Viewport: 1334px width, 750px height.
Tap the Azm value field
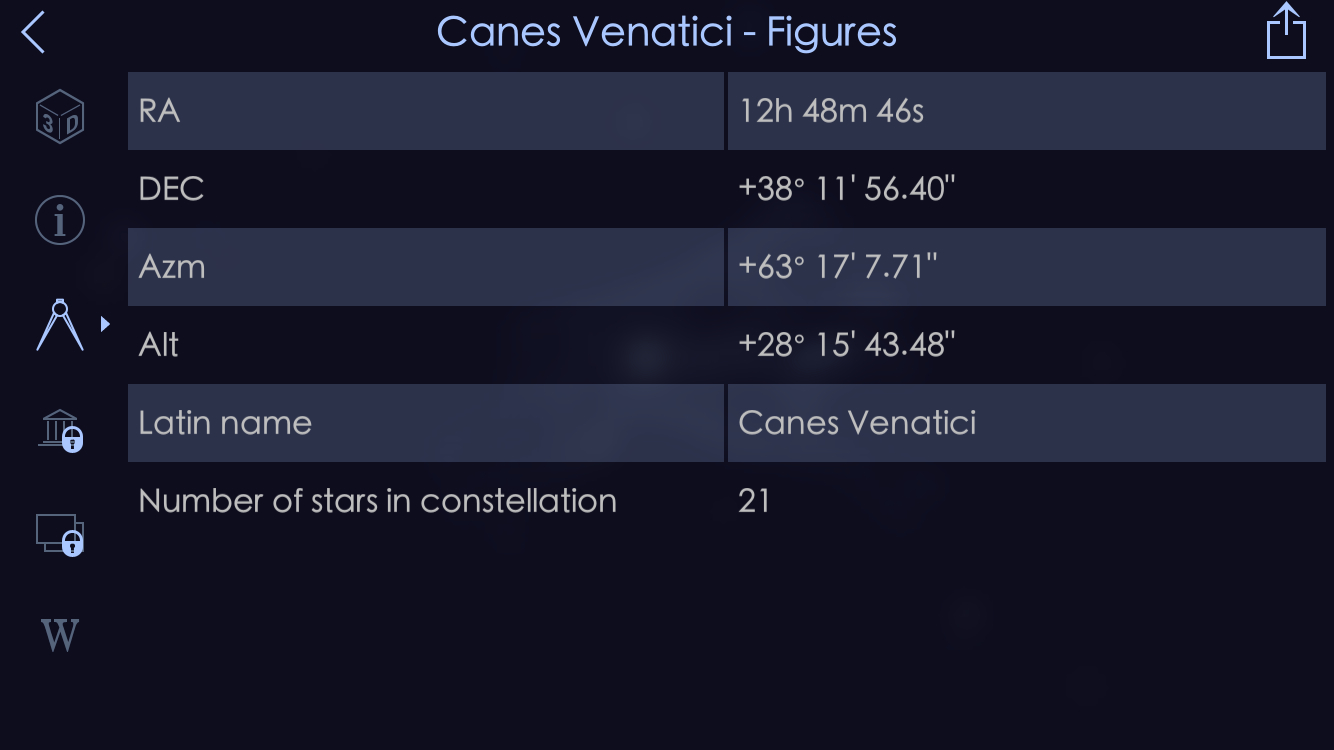(837, 267)
